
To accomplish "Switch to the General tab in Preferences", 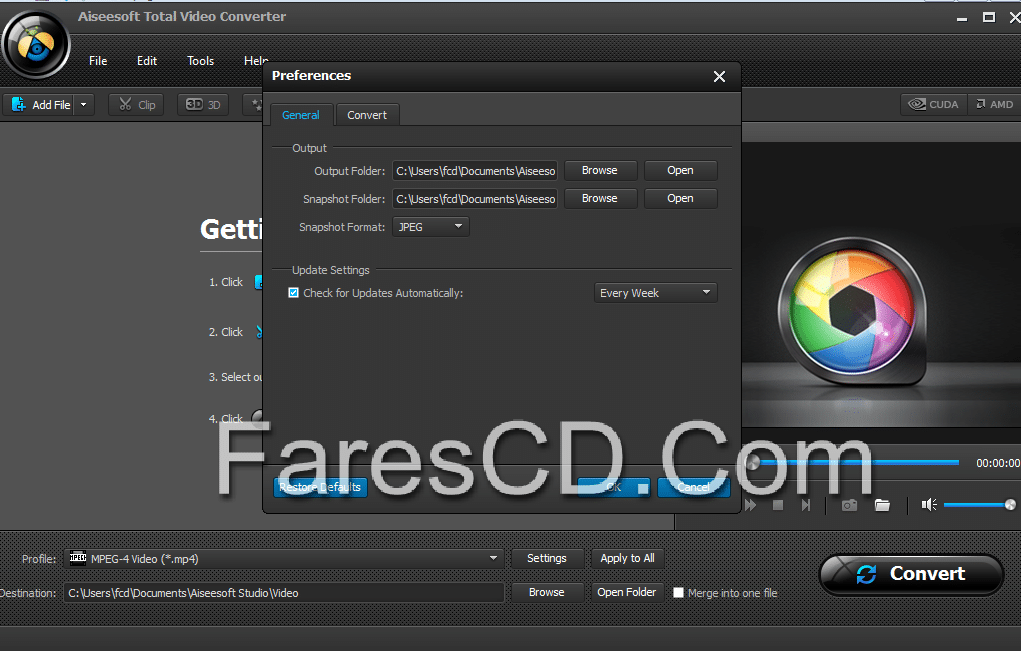I will (x=301, y=115).
